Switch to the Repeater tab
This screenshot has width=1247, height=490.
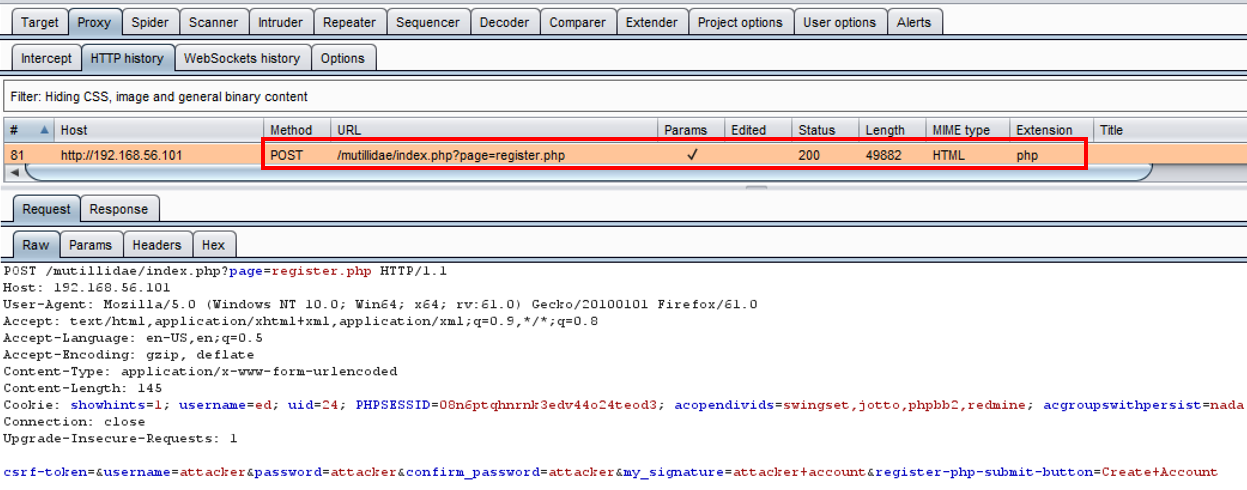click(x=350, y=22)
